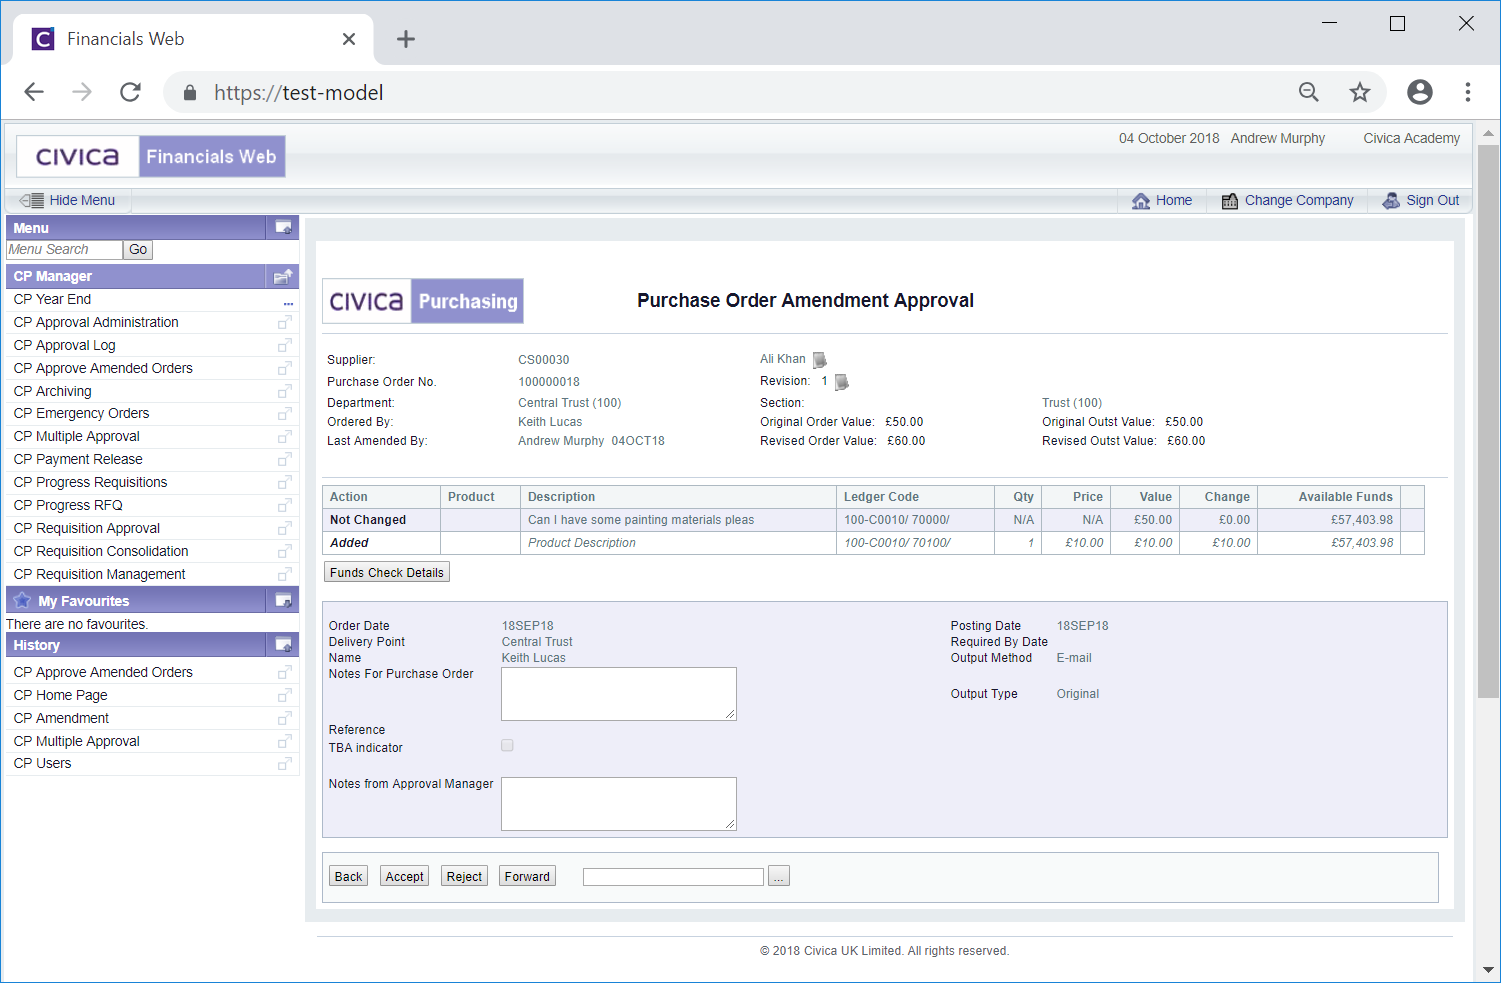This screenshot has width=1501, height=983.
Task: Click the CP Year End ellipsis icon
Action: coord(288,302)
